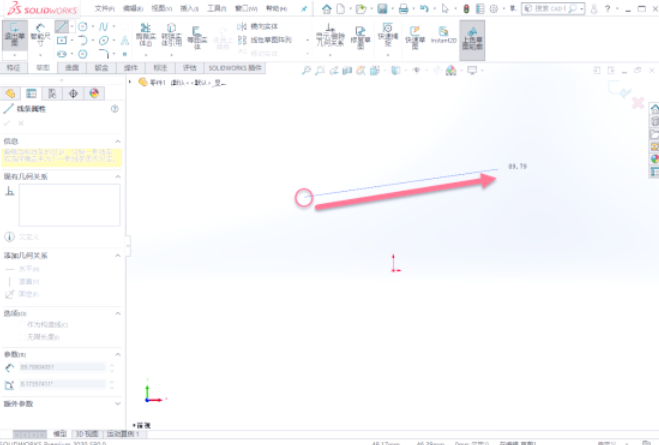659x445 pixels.
Task: Click the Options gear icon
Action: [x=494, y=8]
